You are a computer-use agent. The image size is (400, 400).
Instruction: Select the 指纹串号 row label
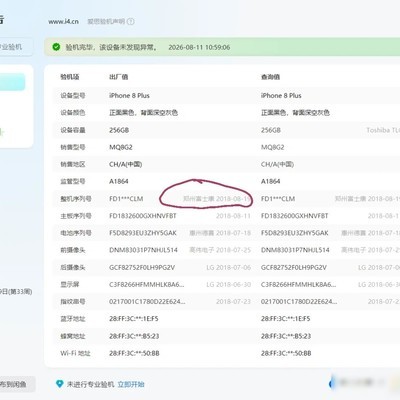(73, 302)
